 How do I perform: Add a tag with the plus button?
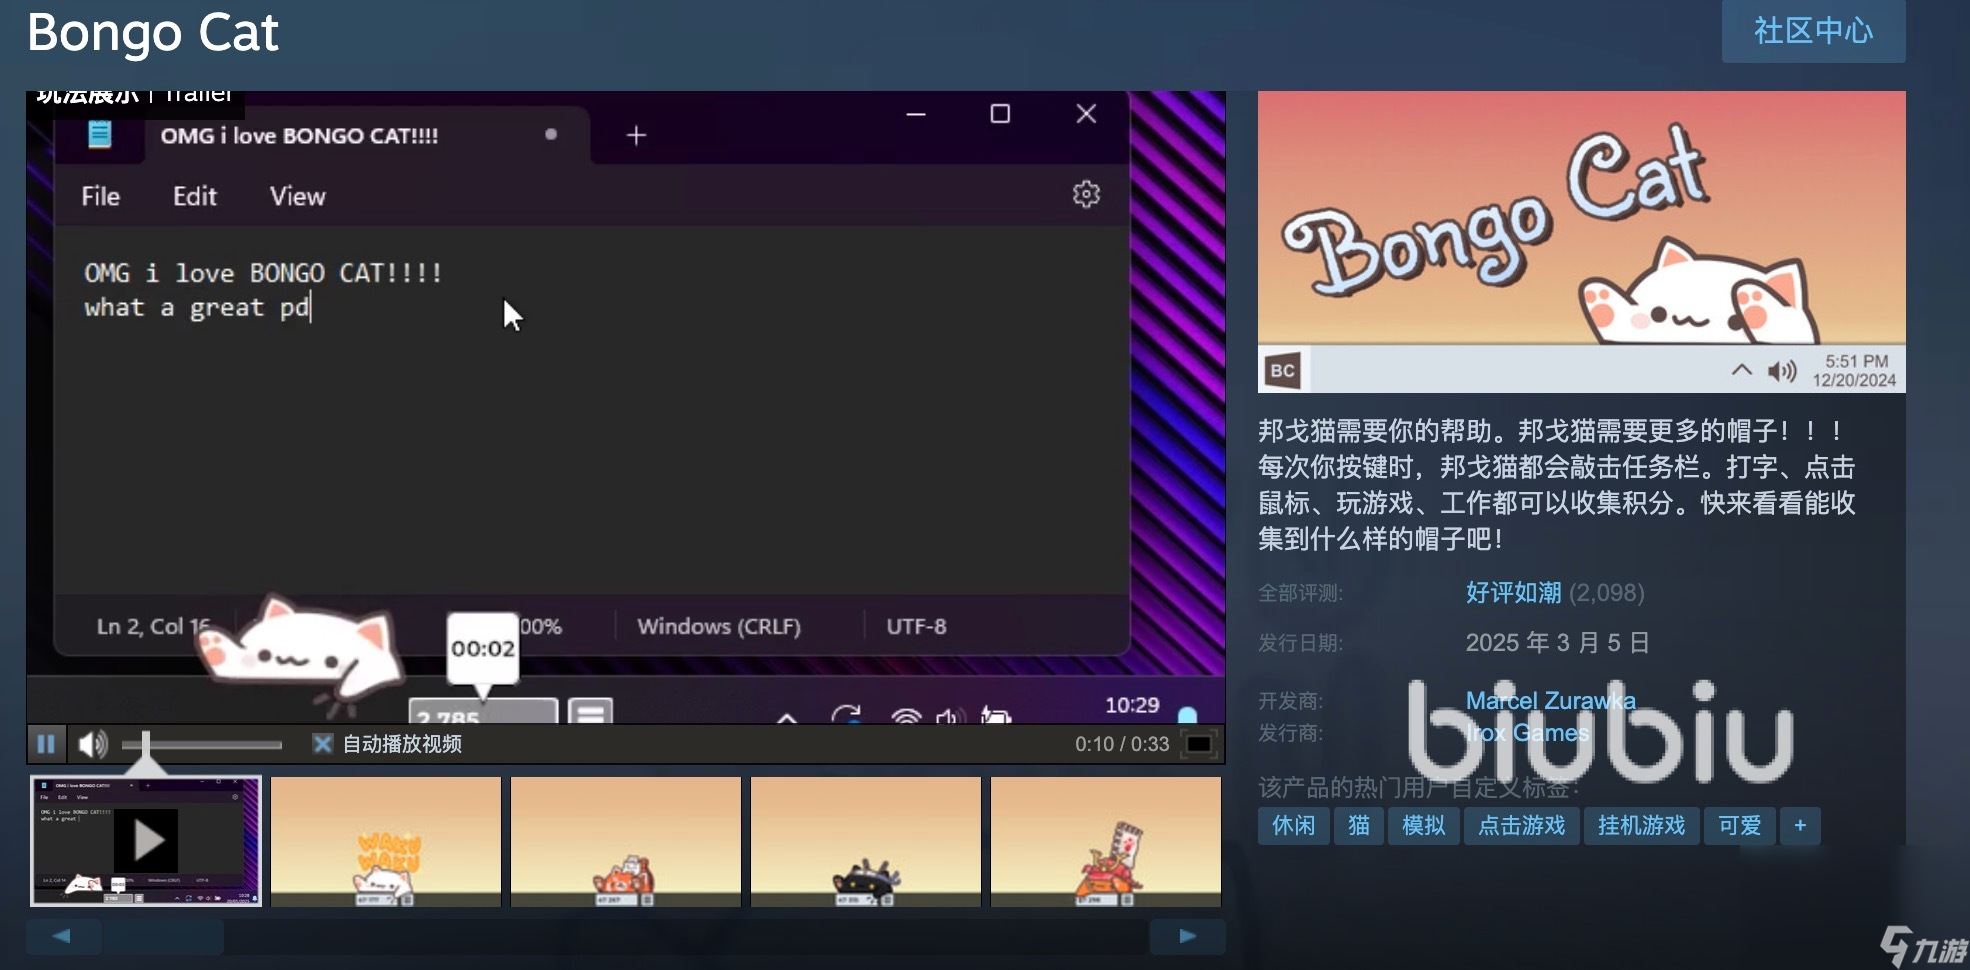coord(1800,826)
